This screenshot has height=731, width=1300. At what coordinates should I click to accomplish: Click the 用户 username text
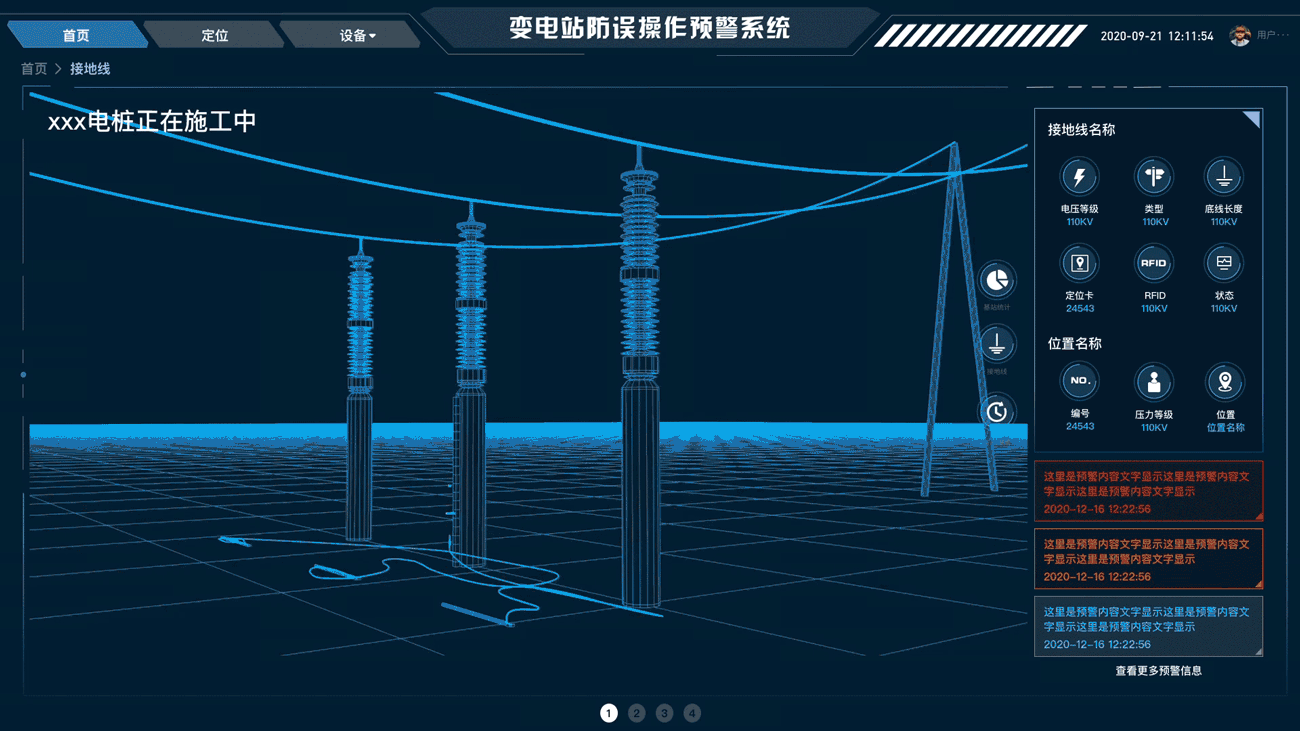1273,35
